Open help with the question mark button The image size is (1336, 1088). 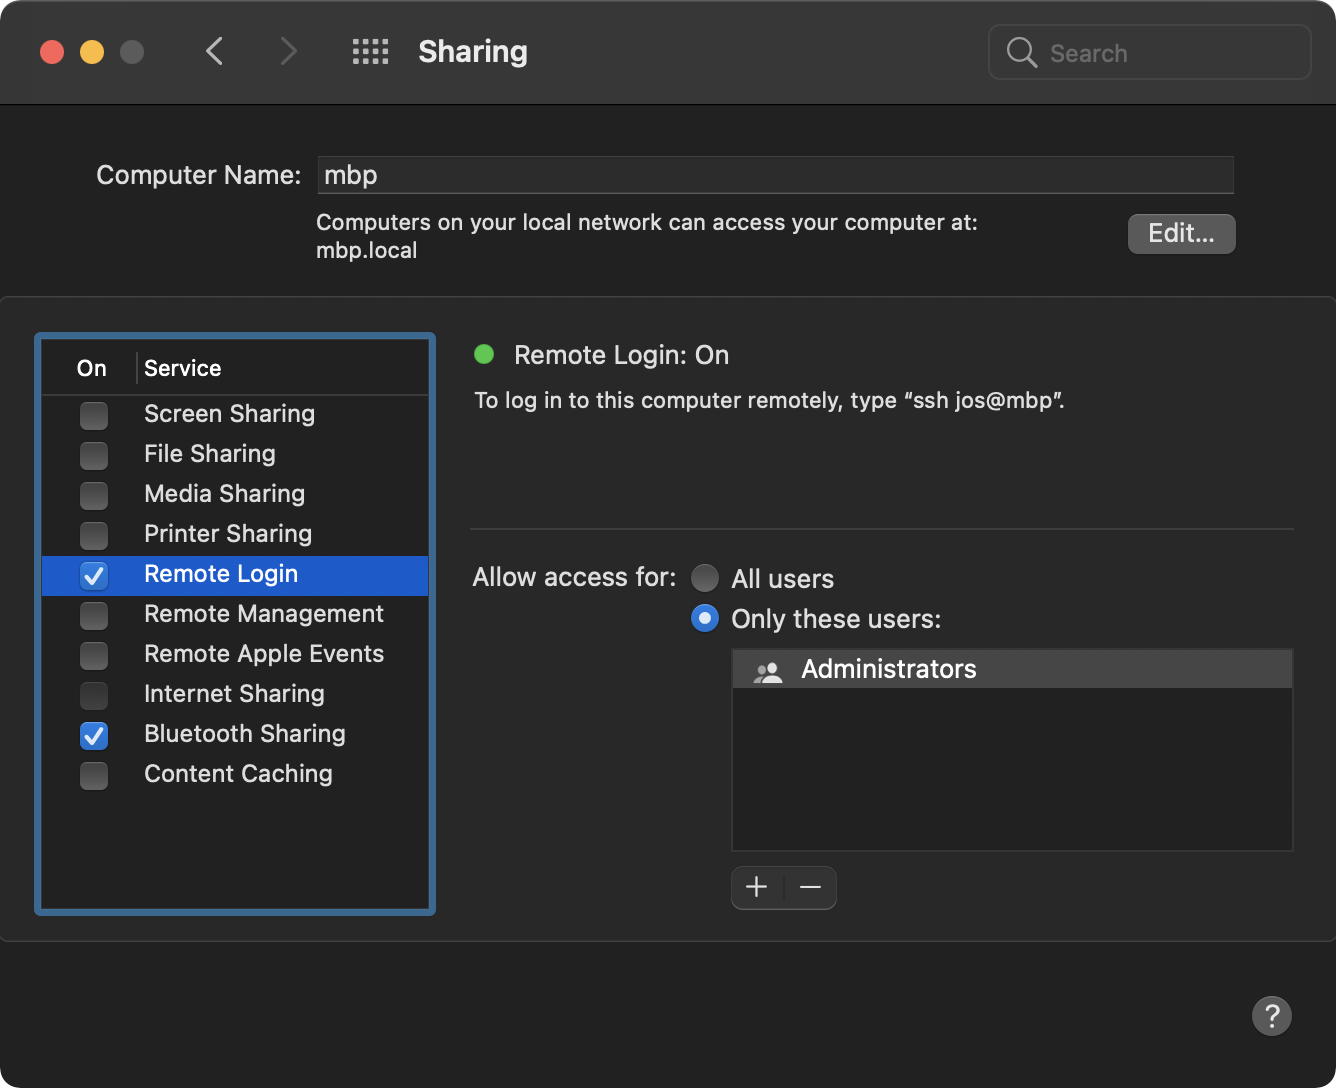click(1272, 1016)
